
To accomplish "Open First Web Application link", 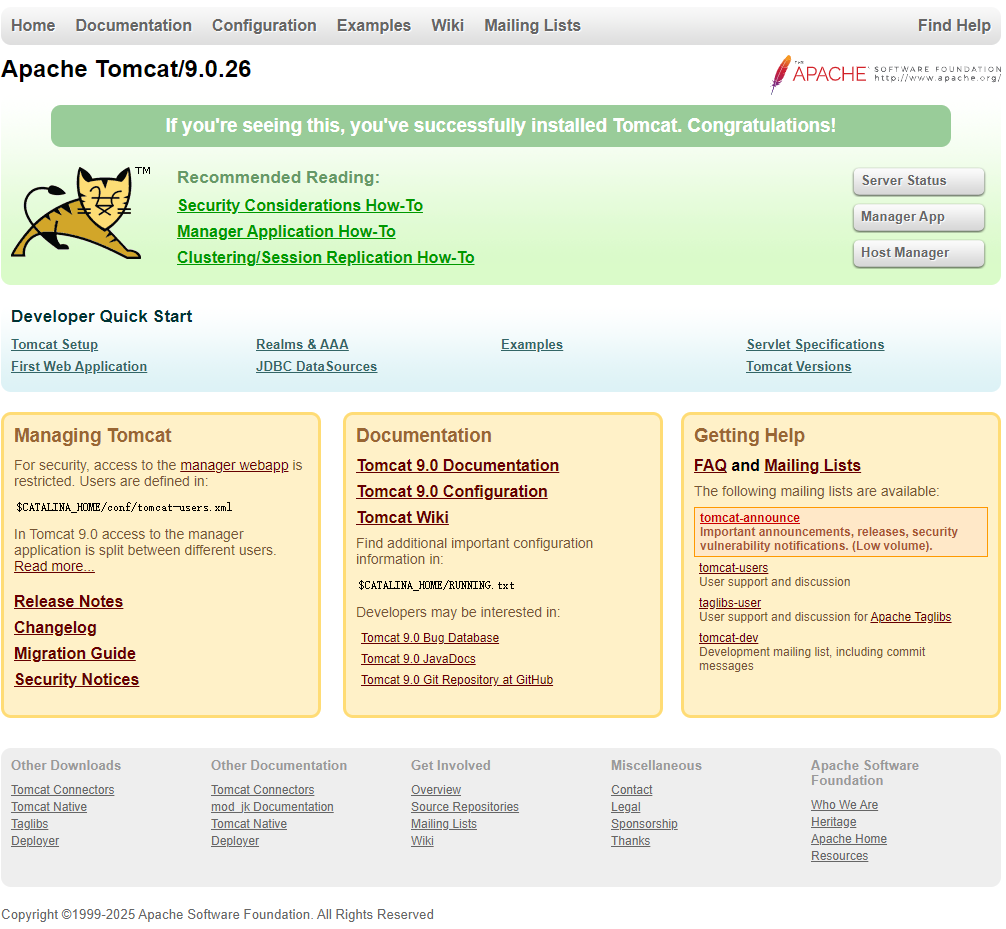I will (x=79, y=366).
